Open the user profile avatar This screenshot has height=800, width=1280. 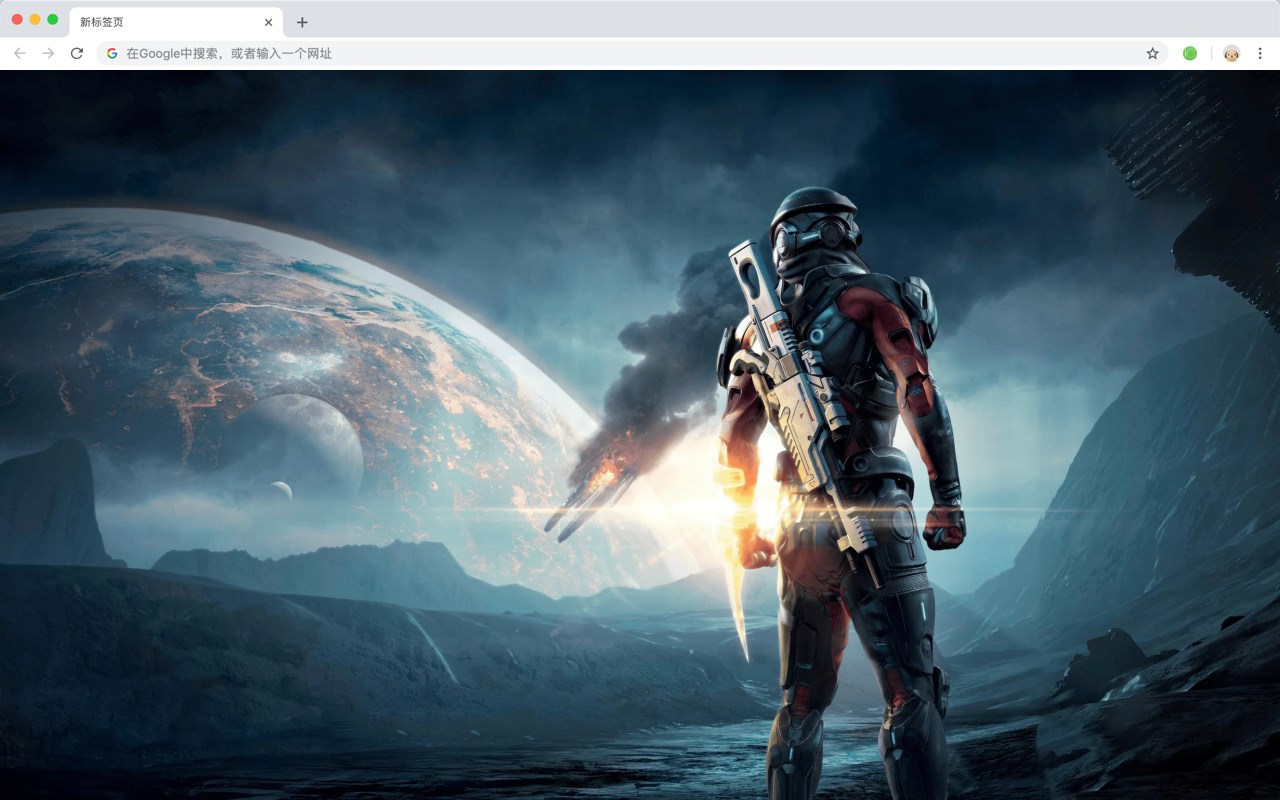pos(1231,53)
